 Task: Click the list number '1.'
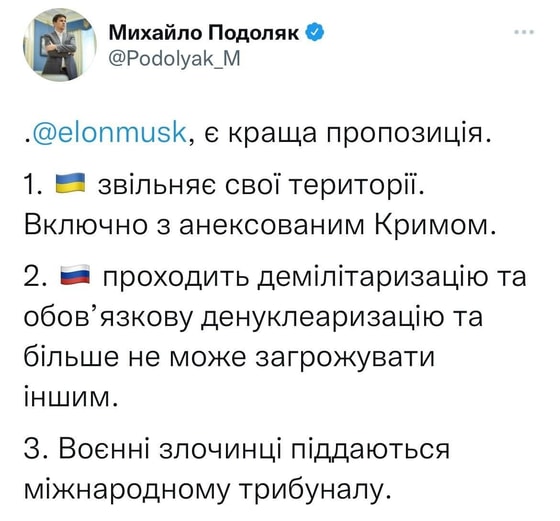click(x=34, y=185)
